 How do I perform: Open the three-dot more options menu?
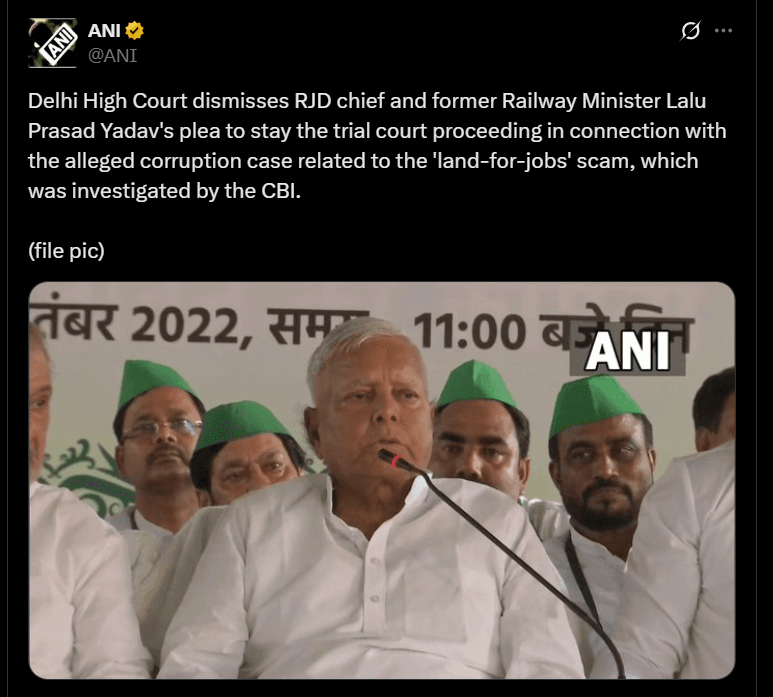[x=723, y=31]
